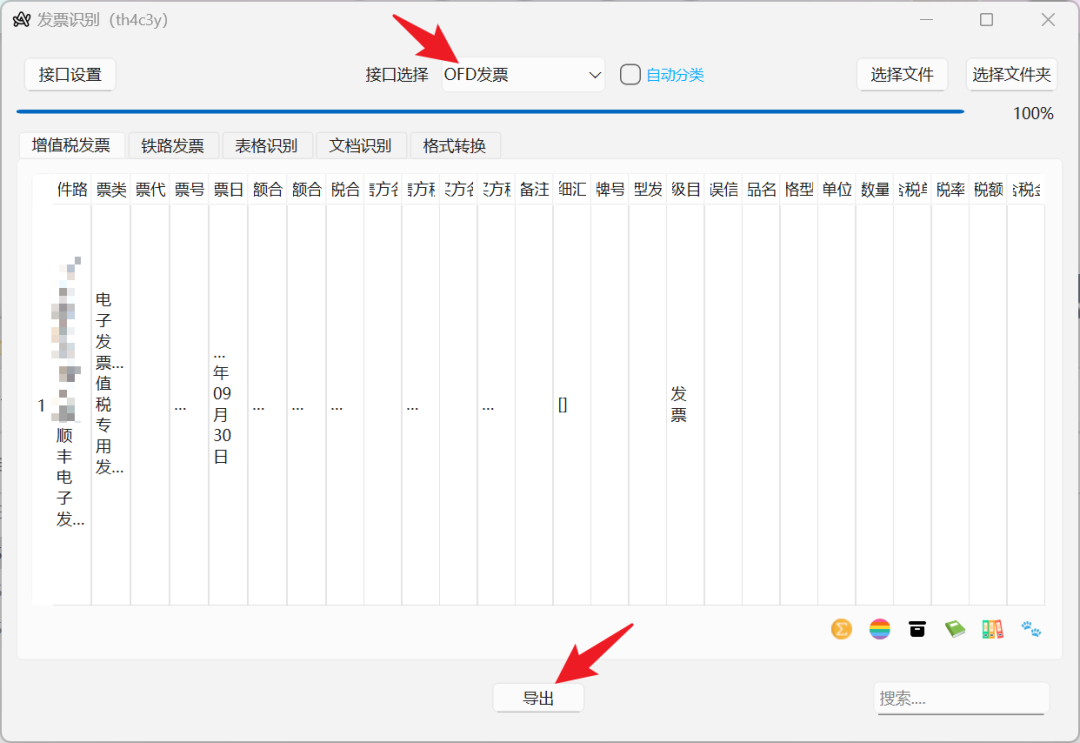The image size is (1080, 743).
Task: Click the green book icon
Action: point(955,629)
